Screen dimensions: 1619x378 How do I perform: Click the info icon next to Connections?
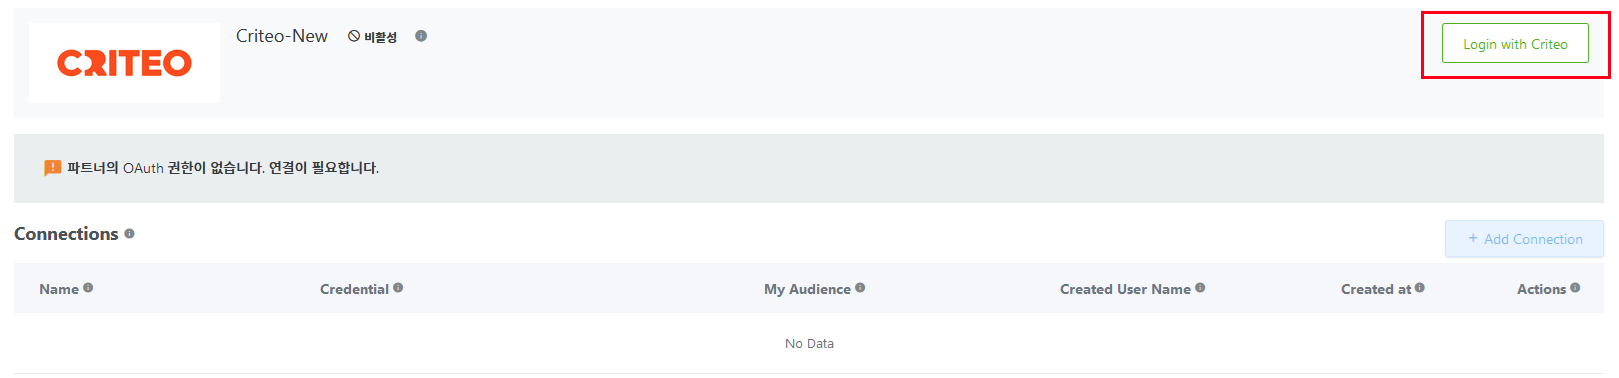point(129,234)
